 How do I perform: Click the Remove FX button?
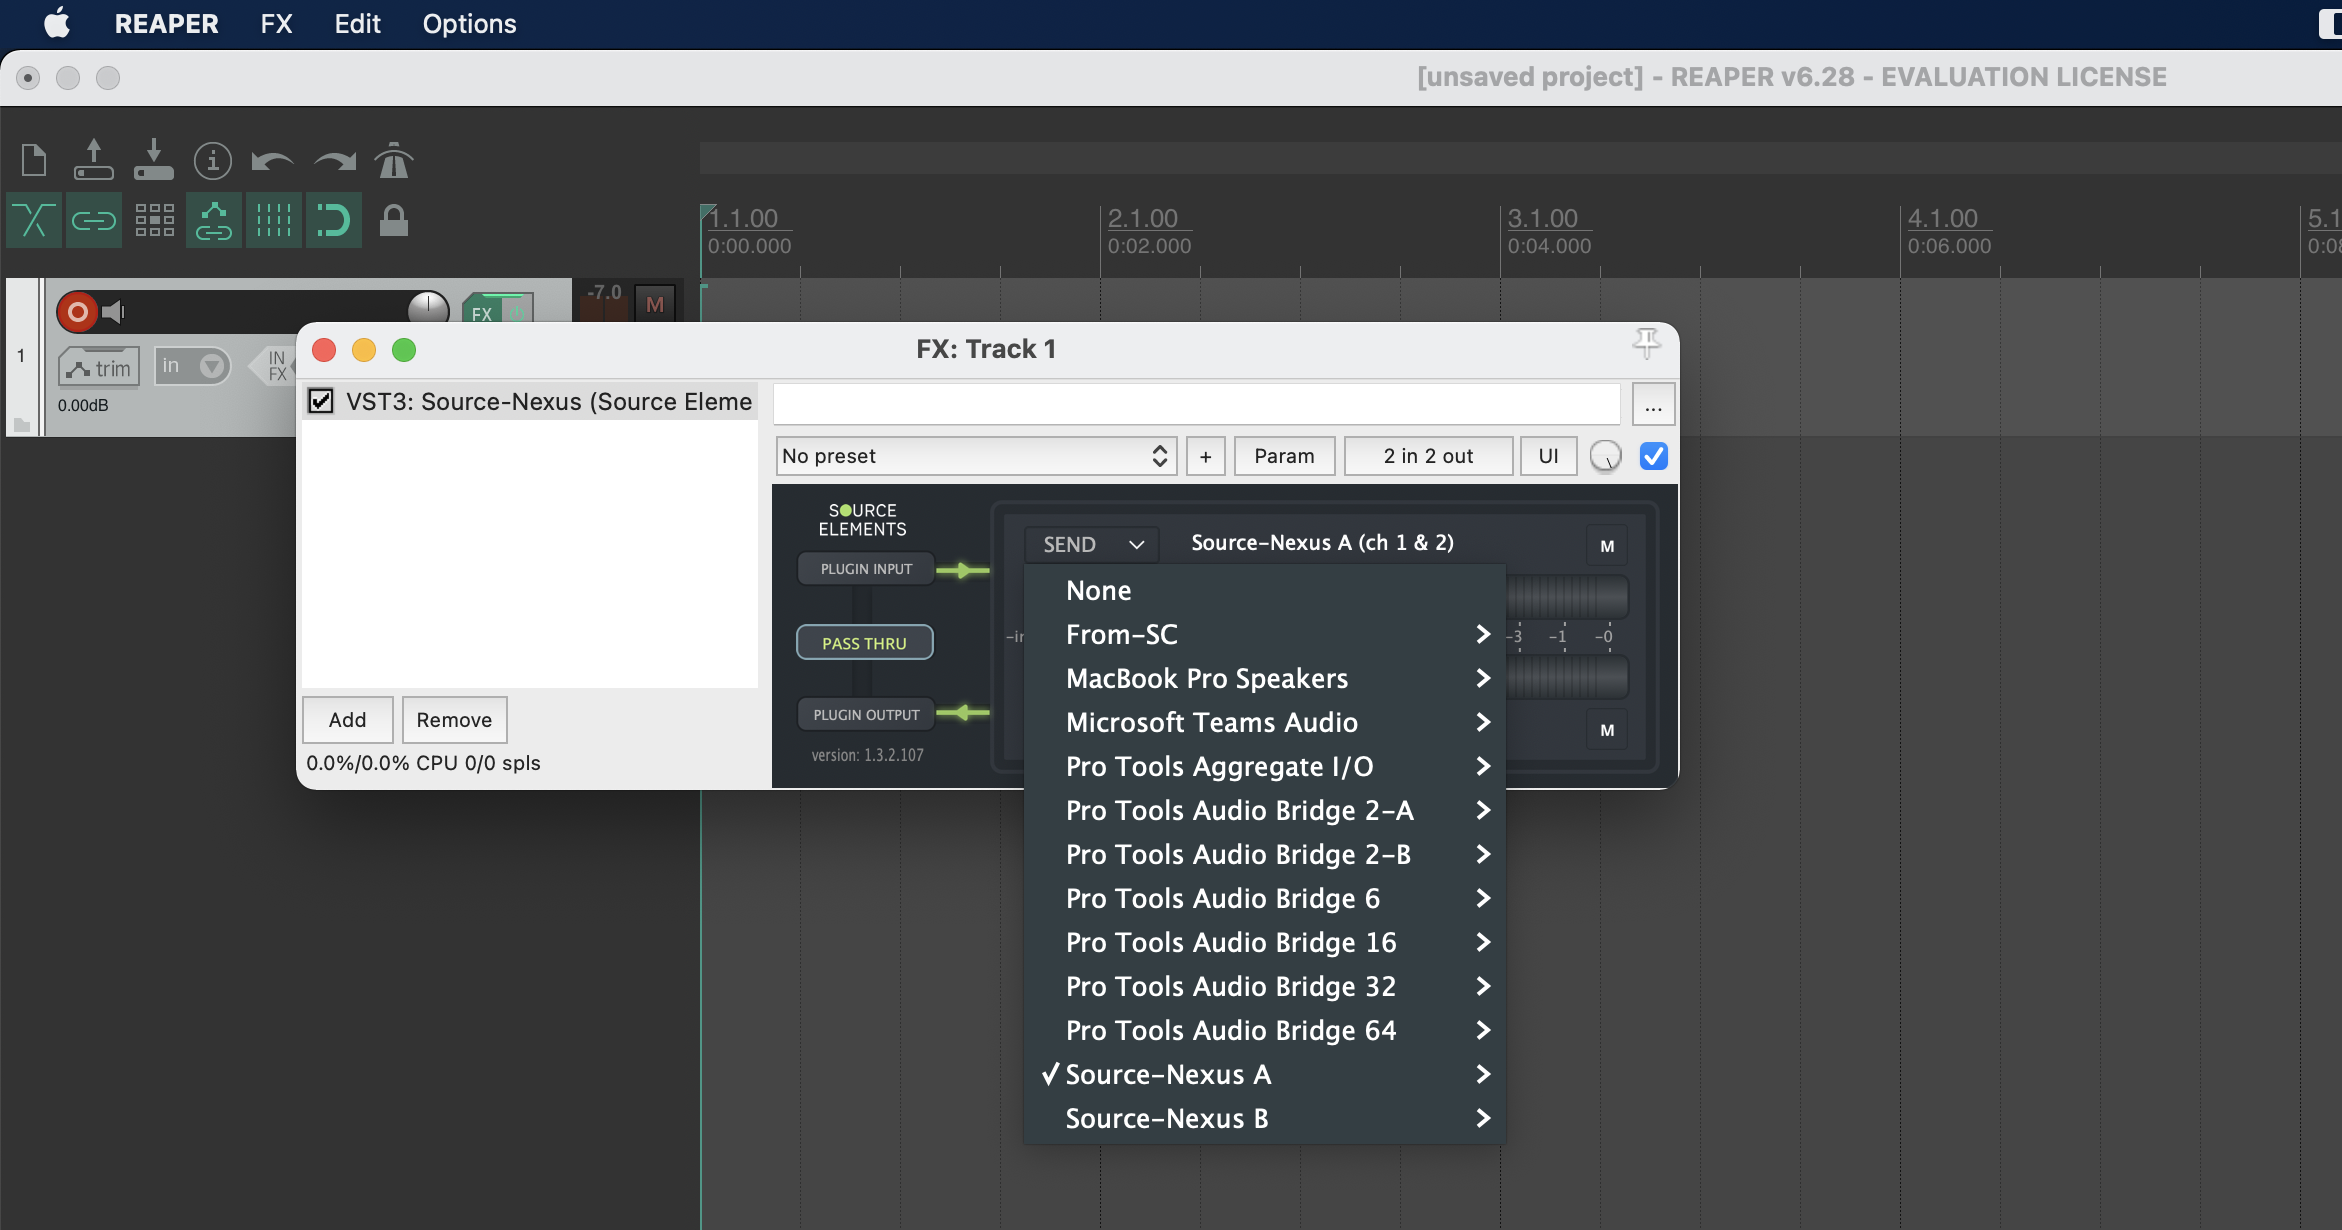coord(454,720)
